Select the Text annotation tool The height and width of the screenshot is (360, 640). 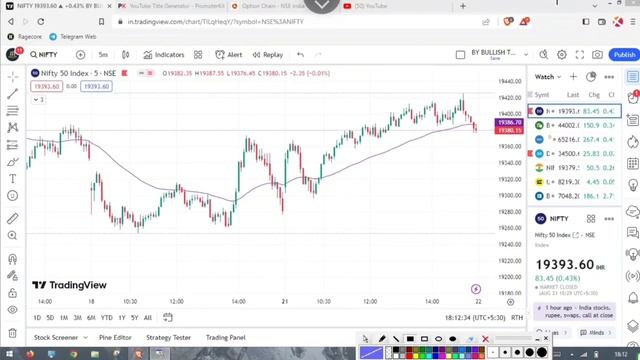click(x=13, y=179)
